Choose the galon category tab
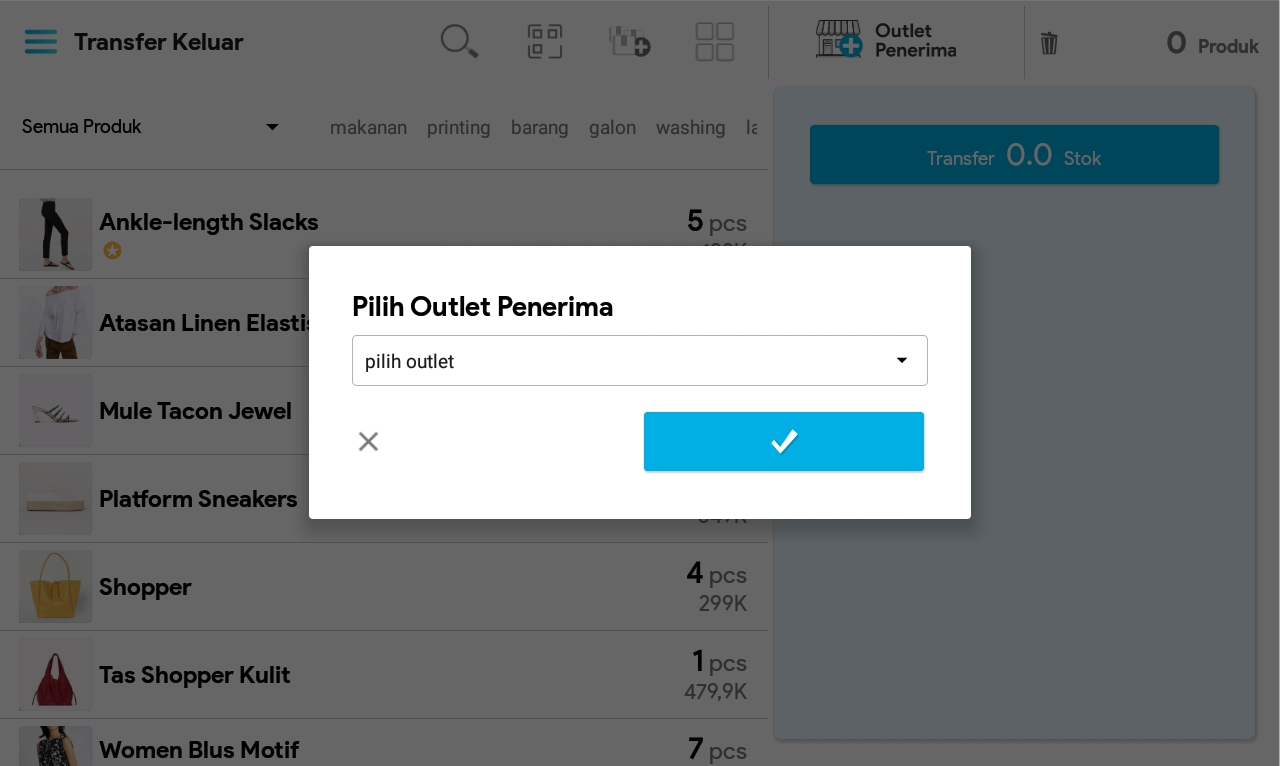The height and width of the screenshot is (766, 1280). click(x=612, y=128)
